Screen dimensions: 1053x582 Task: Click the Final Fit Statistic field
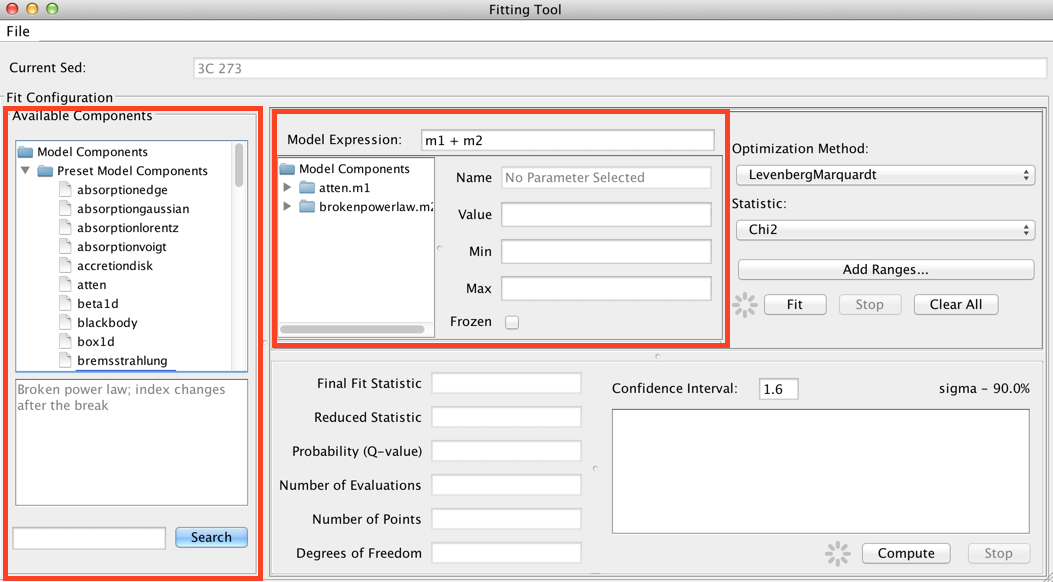[x=506, y=383]
